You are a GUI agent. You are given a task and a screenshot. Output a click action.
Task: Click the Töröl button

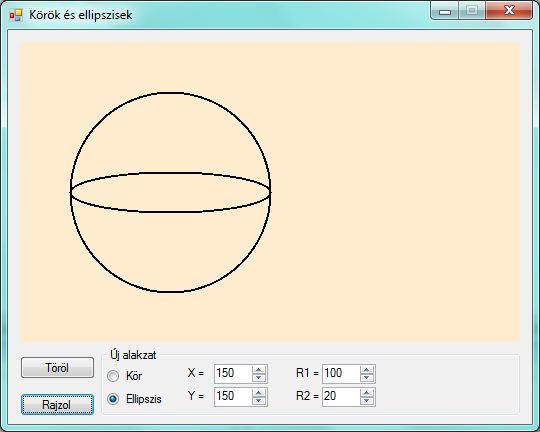pyautogui.click(x=57, y=368)
